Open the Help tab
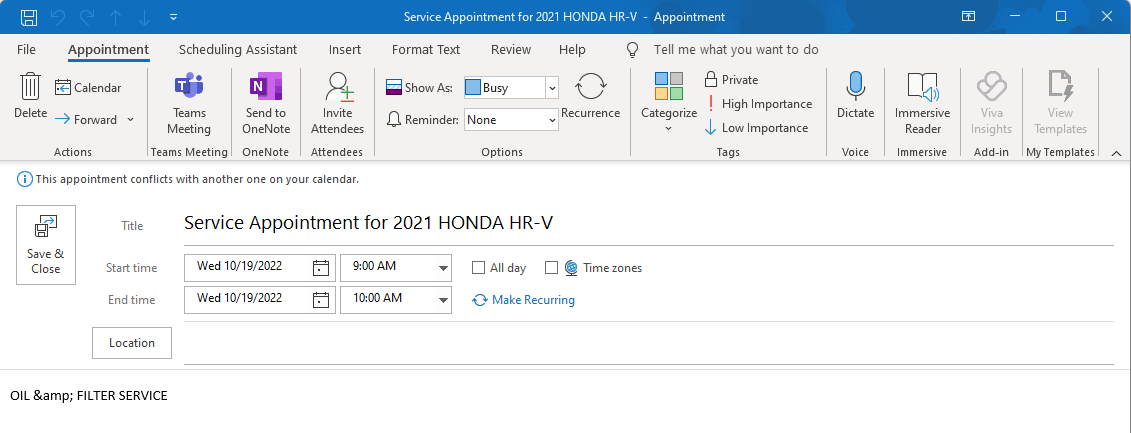This screenshot has height=433, width=1131. [x=572, y=50]
